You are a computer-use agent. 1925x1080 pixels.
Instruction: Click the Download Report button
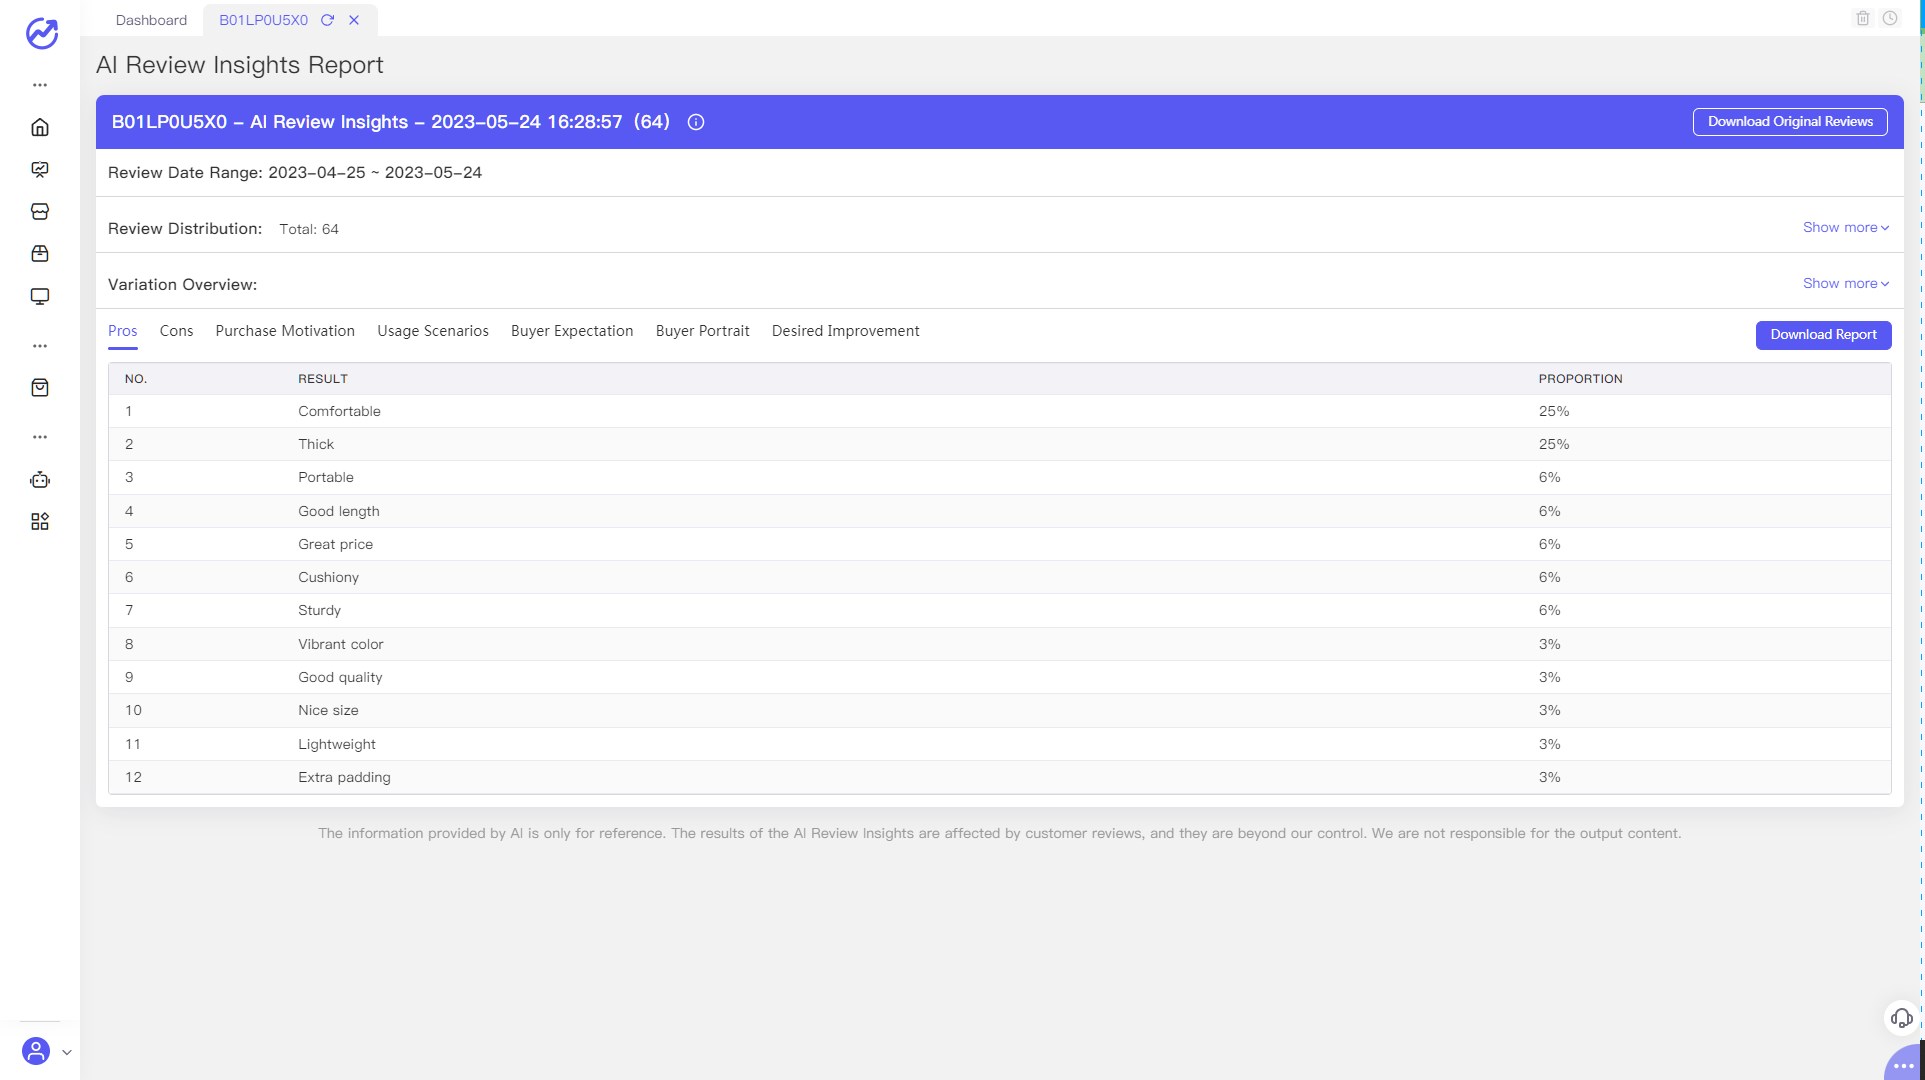click(1823, 335)
